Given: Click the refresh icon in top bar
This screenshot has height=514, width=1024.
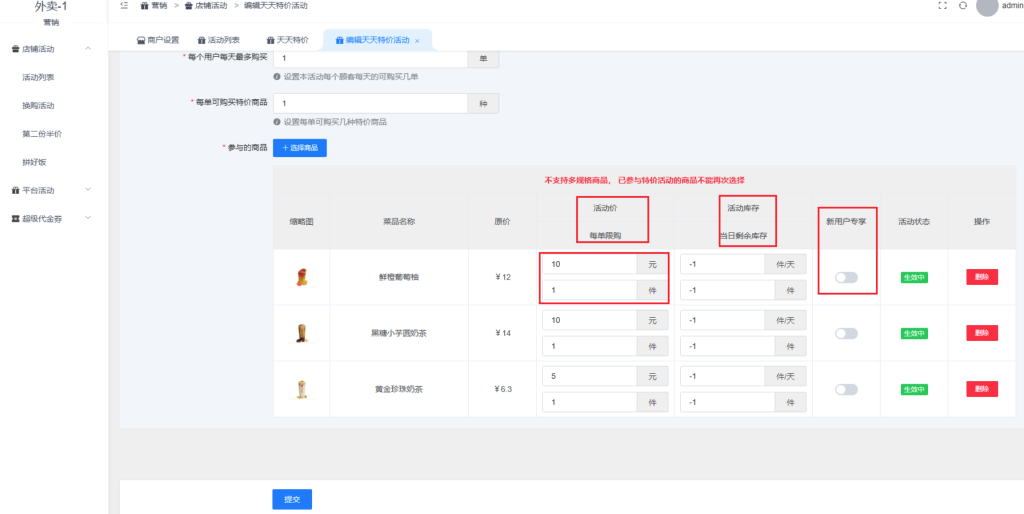Looking at the screenshot, I should (x=962, y=6).
